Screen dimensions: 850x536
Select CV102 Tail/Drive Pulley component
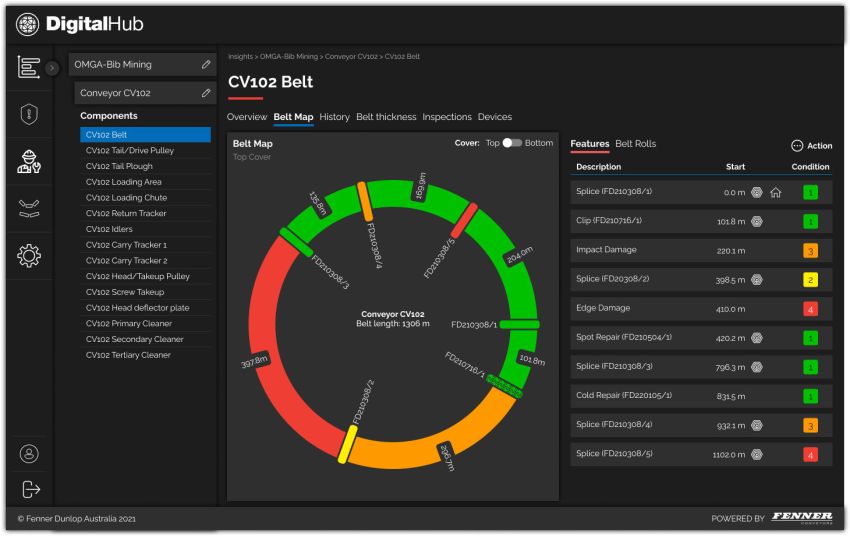pyautogui.click(x=145, y=151)
